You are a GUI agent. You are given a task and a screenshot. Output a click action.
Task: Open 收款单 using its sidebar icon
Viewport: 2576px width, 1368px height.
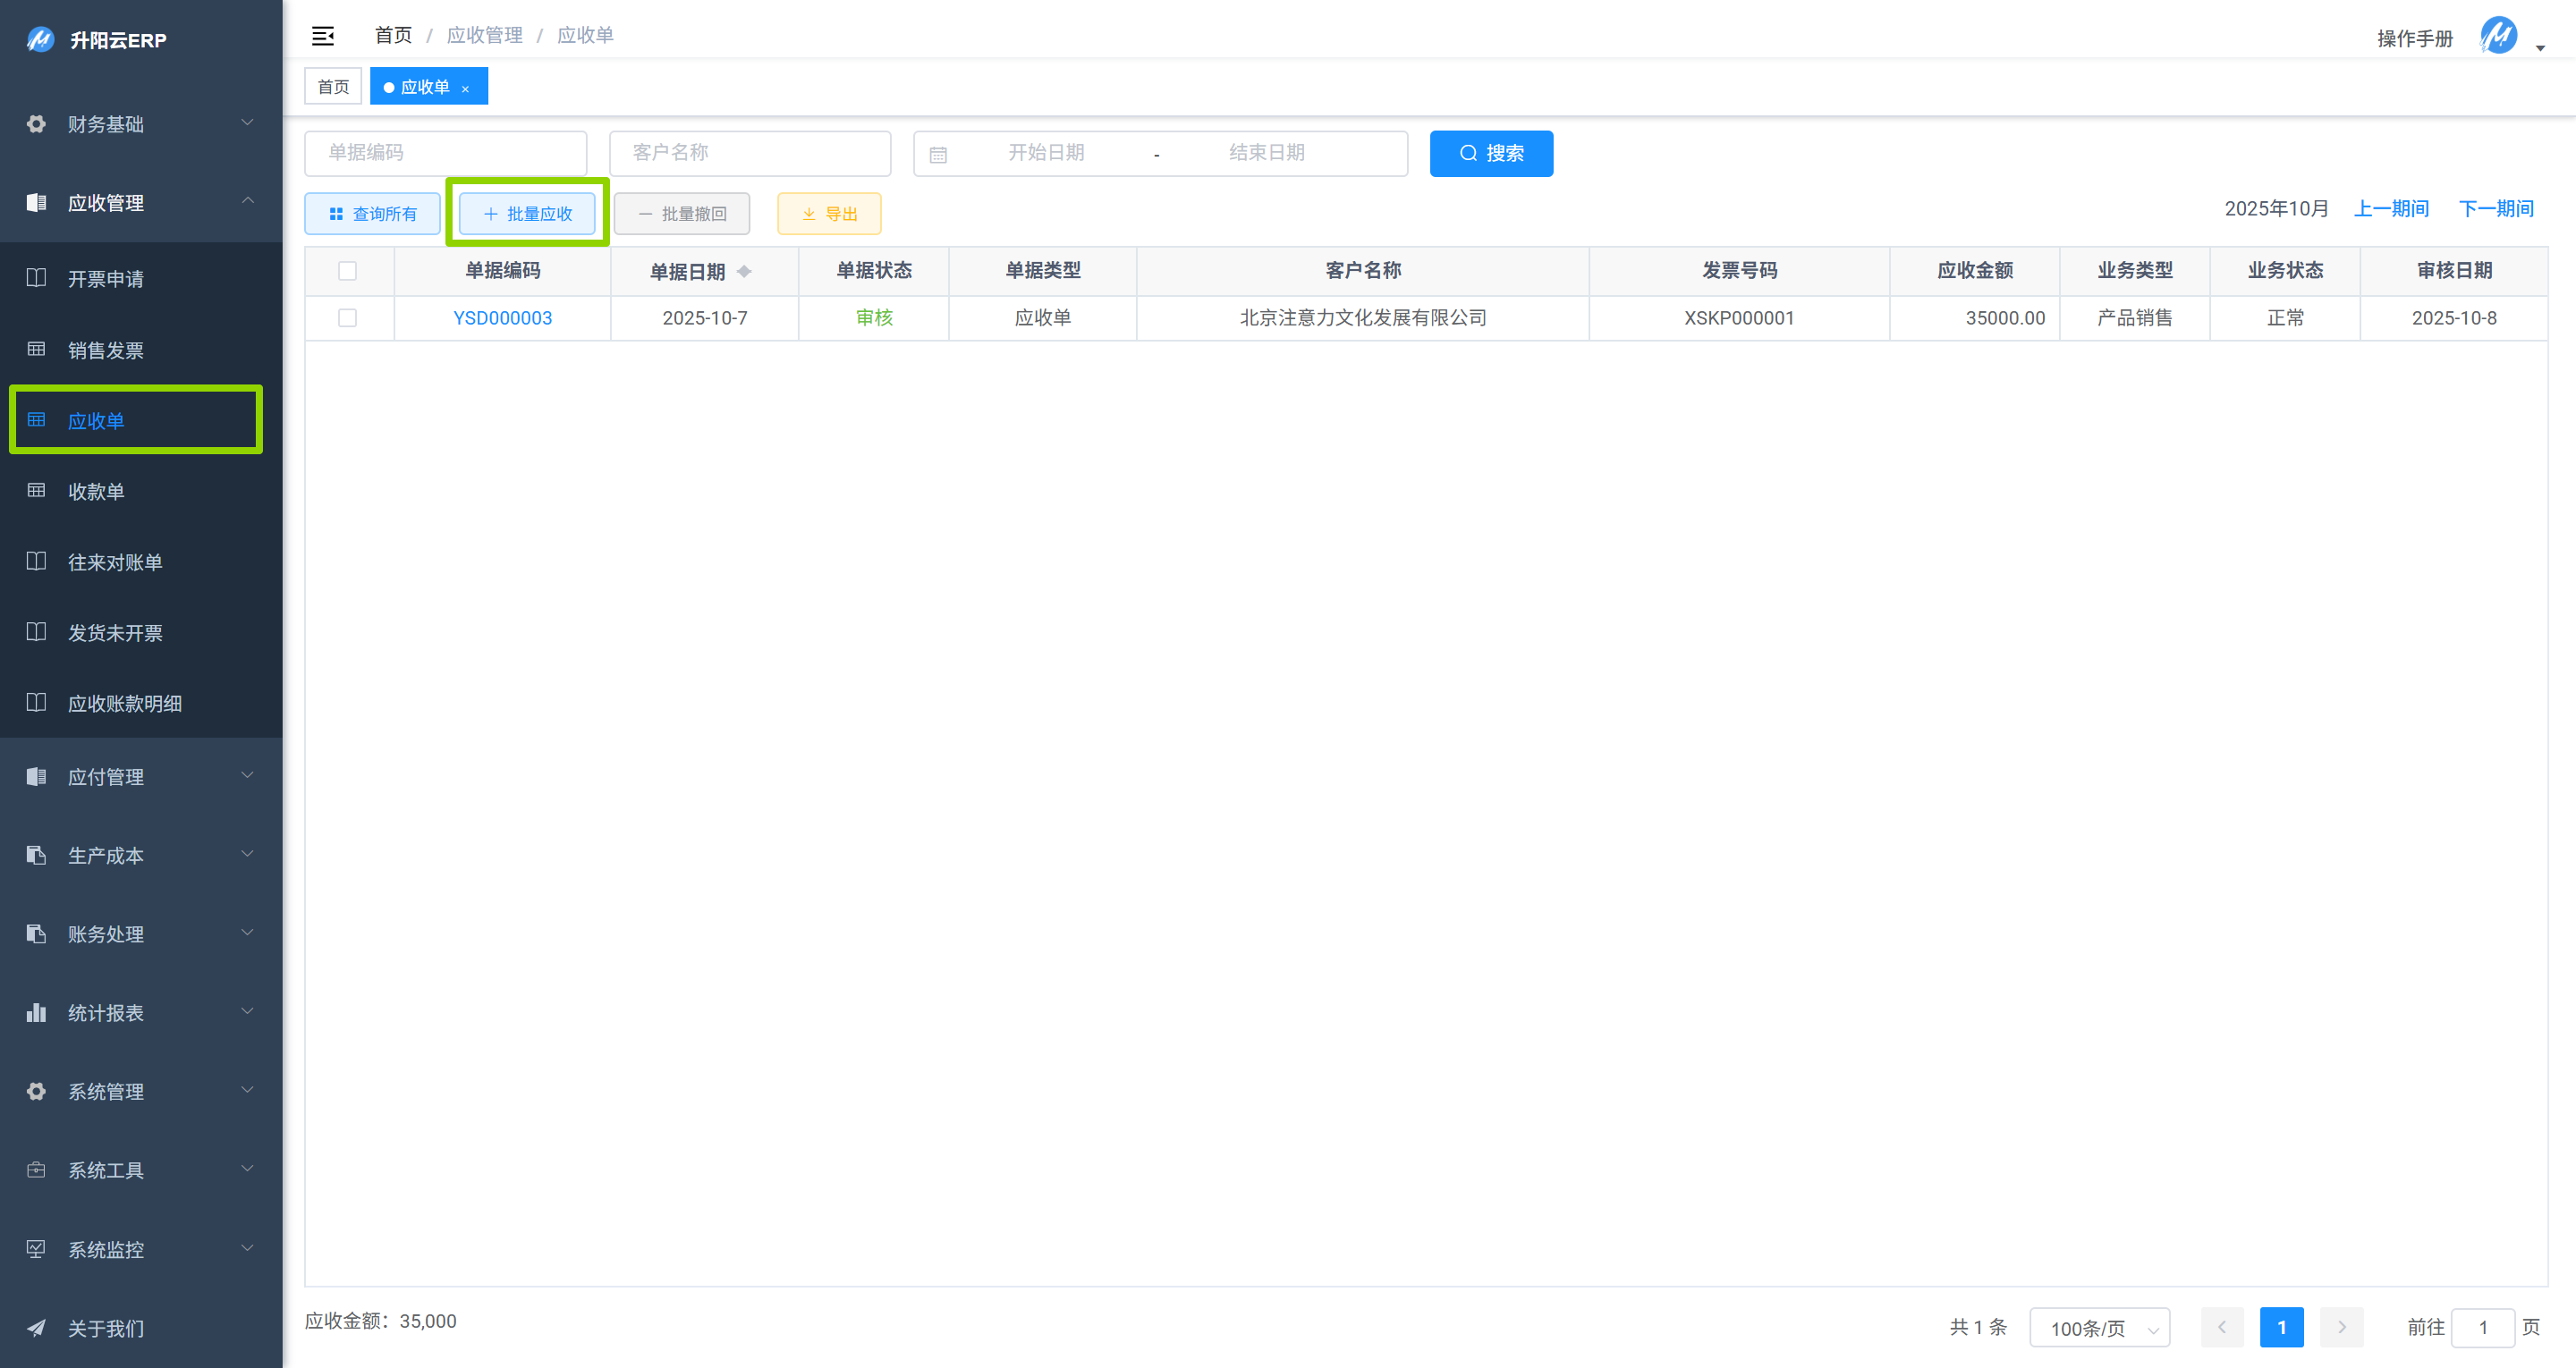click(36, 490)
